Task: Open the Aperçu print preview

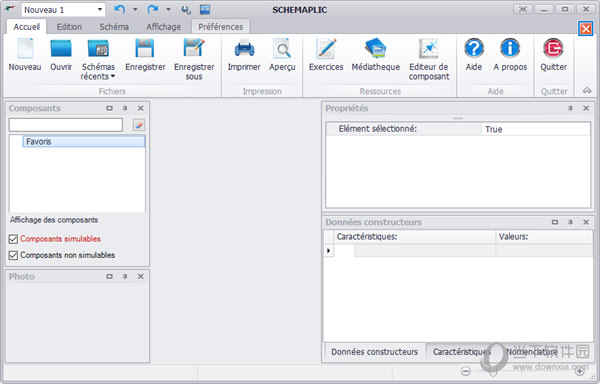Action: (x=282, y=55)
